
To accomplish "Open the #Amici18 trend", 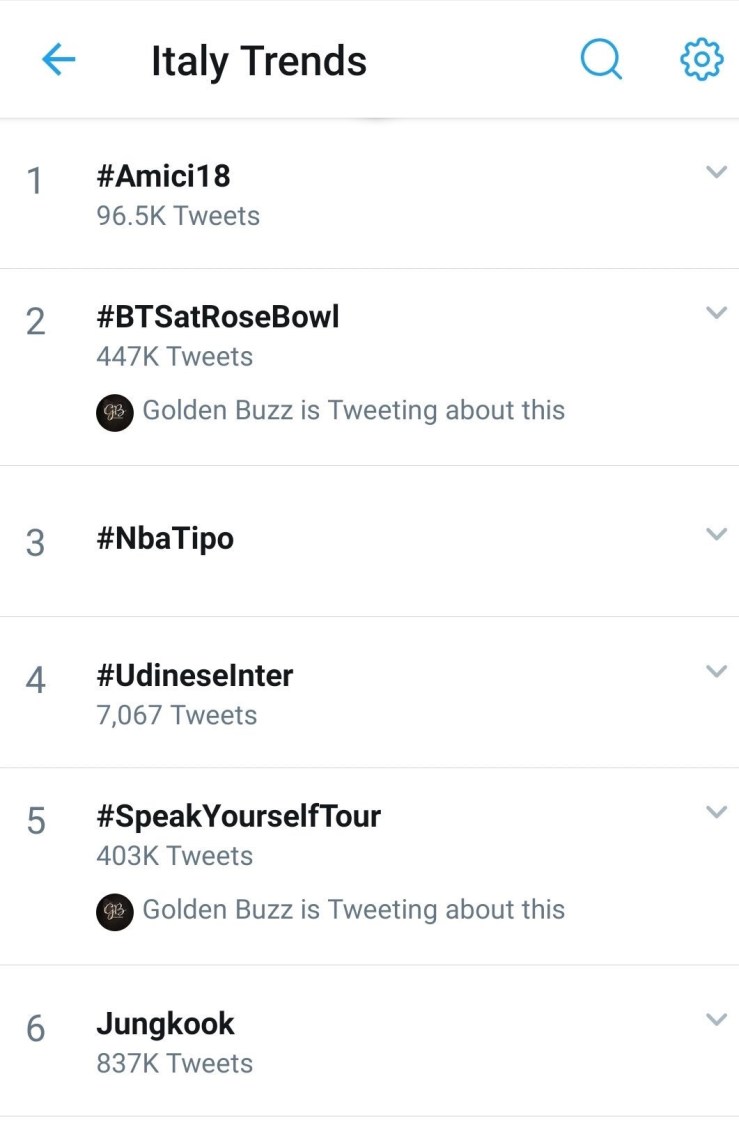I will 163,176.
